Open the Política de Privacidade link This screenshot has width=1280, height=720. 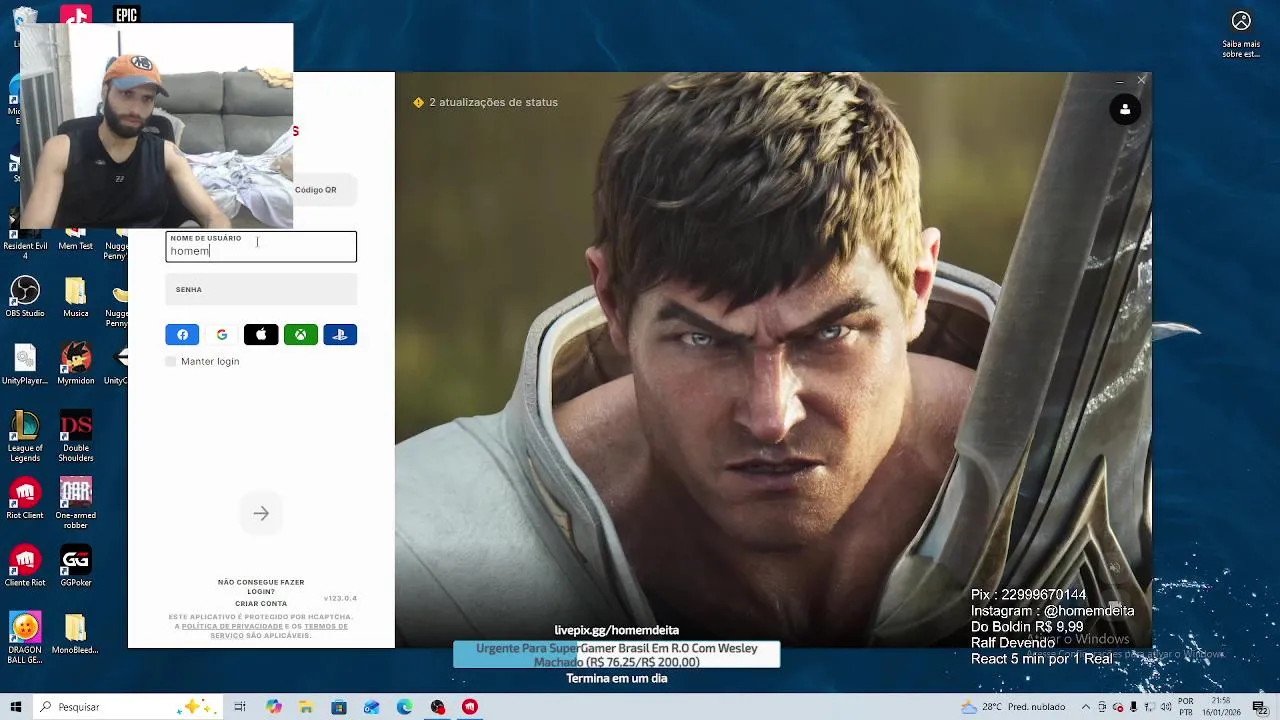coord(232,626)
